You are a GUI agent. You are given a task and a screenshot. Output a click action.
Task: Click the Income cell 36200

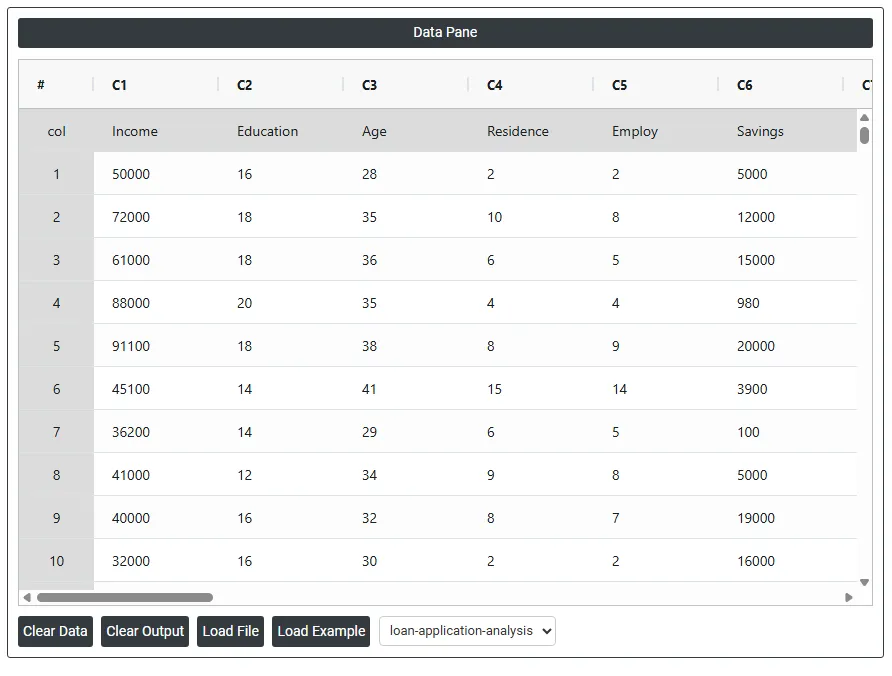[156, 432]
